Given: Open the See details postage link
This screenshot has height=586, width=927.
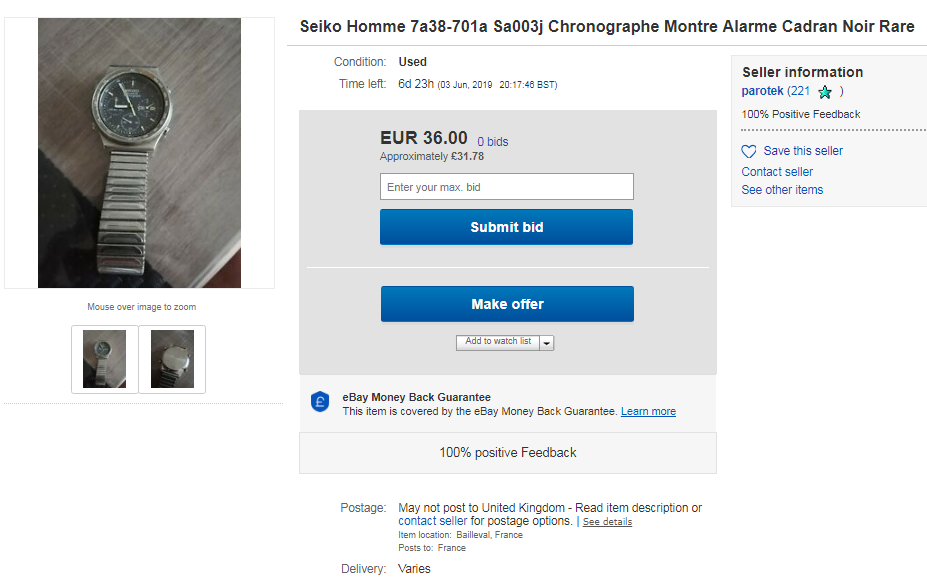Looking at the screenshot, I should point(607,522).
